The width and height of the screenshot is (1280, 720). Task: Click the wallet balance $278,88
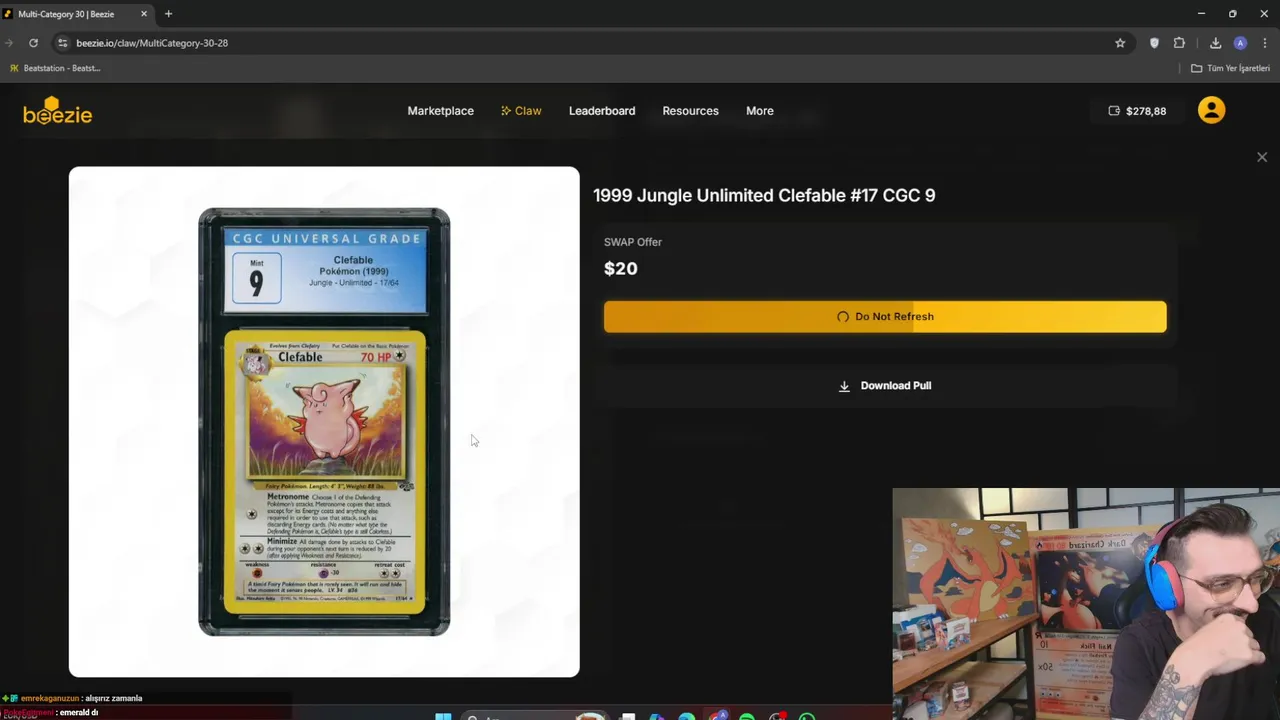coord(1146,111)
